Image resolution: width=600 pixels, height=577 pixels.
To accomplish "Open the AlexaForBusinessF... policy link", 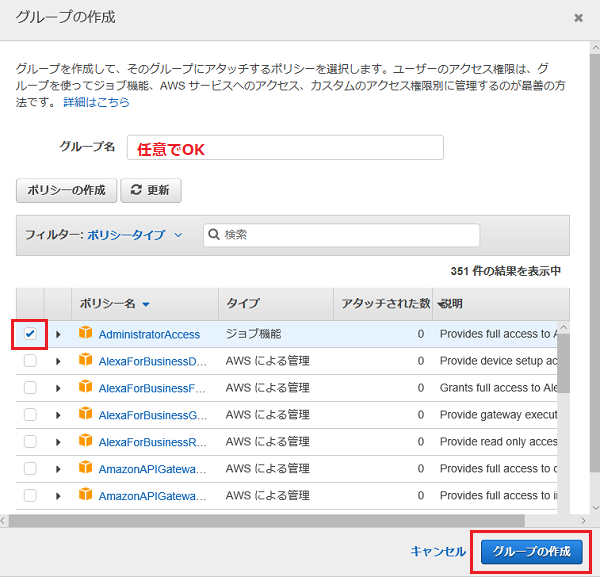I will (x=152, y=388).
